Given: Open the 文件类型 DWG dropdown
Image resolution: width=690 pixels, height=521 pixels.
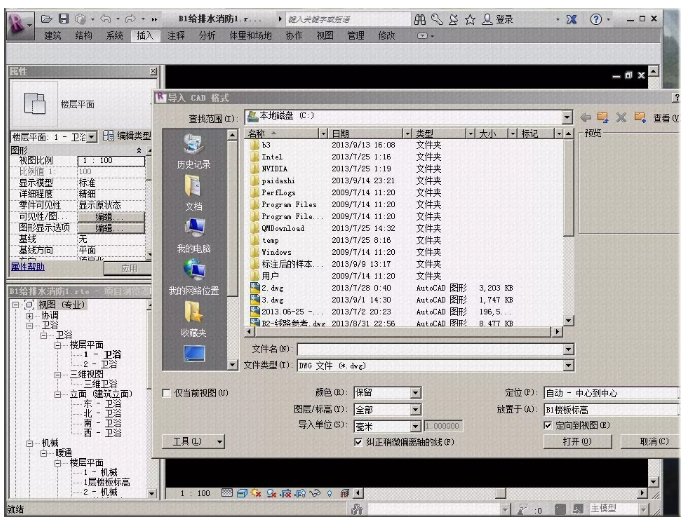Looking at the screenshot, I should [x=568, y=365].
